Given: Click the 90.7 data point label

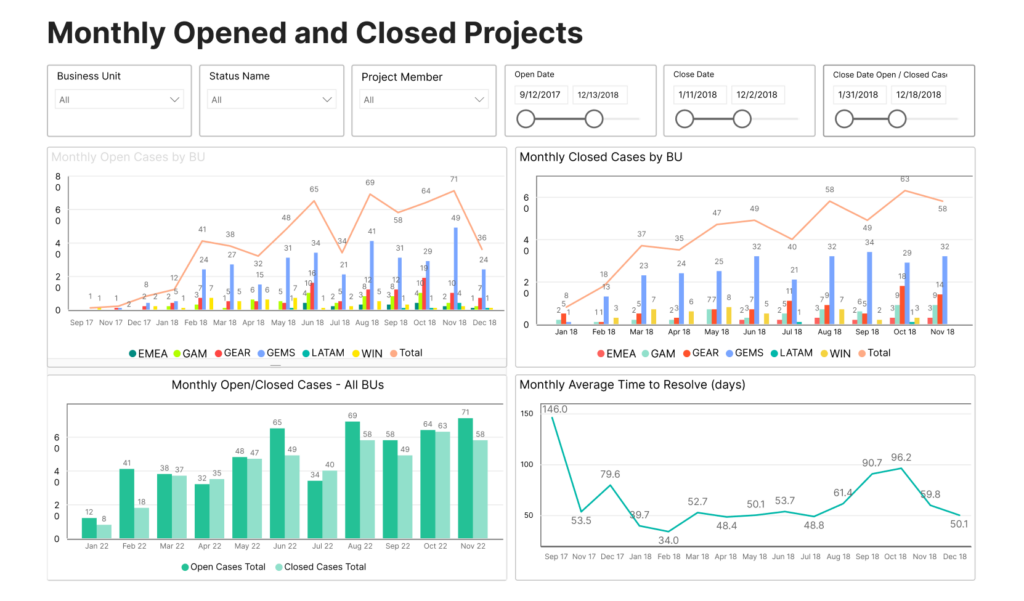Looking at the screenshot, I should coord(872,463).
